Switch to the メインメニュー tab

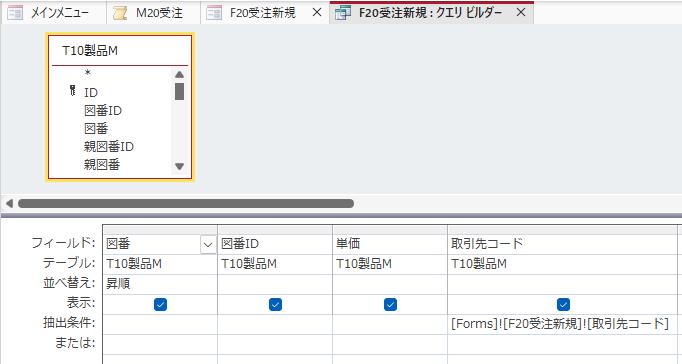[53, 13]
